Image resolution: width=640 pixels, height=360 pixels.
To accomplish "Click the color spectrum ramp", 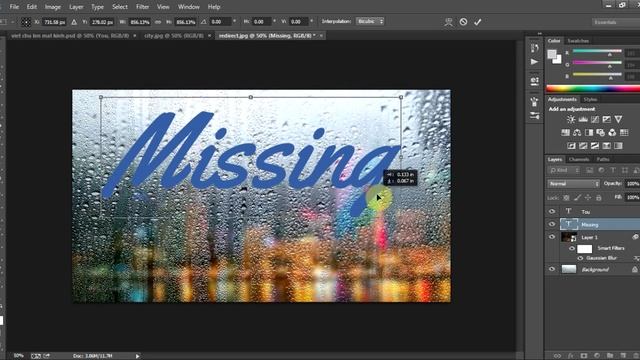I will coord(593,89).
